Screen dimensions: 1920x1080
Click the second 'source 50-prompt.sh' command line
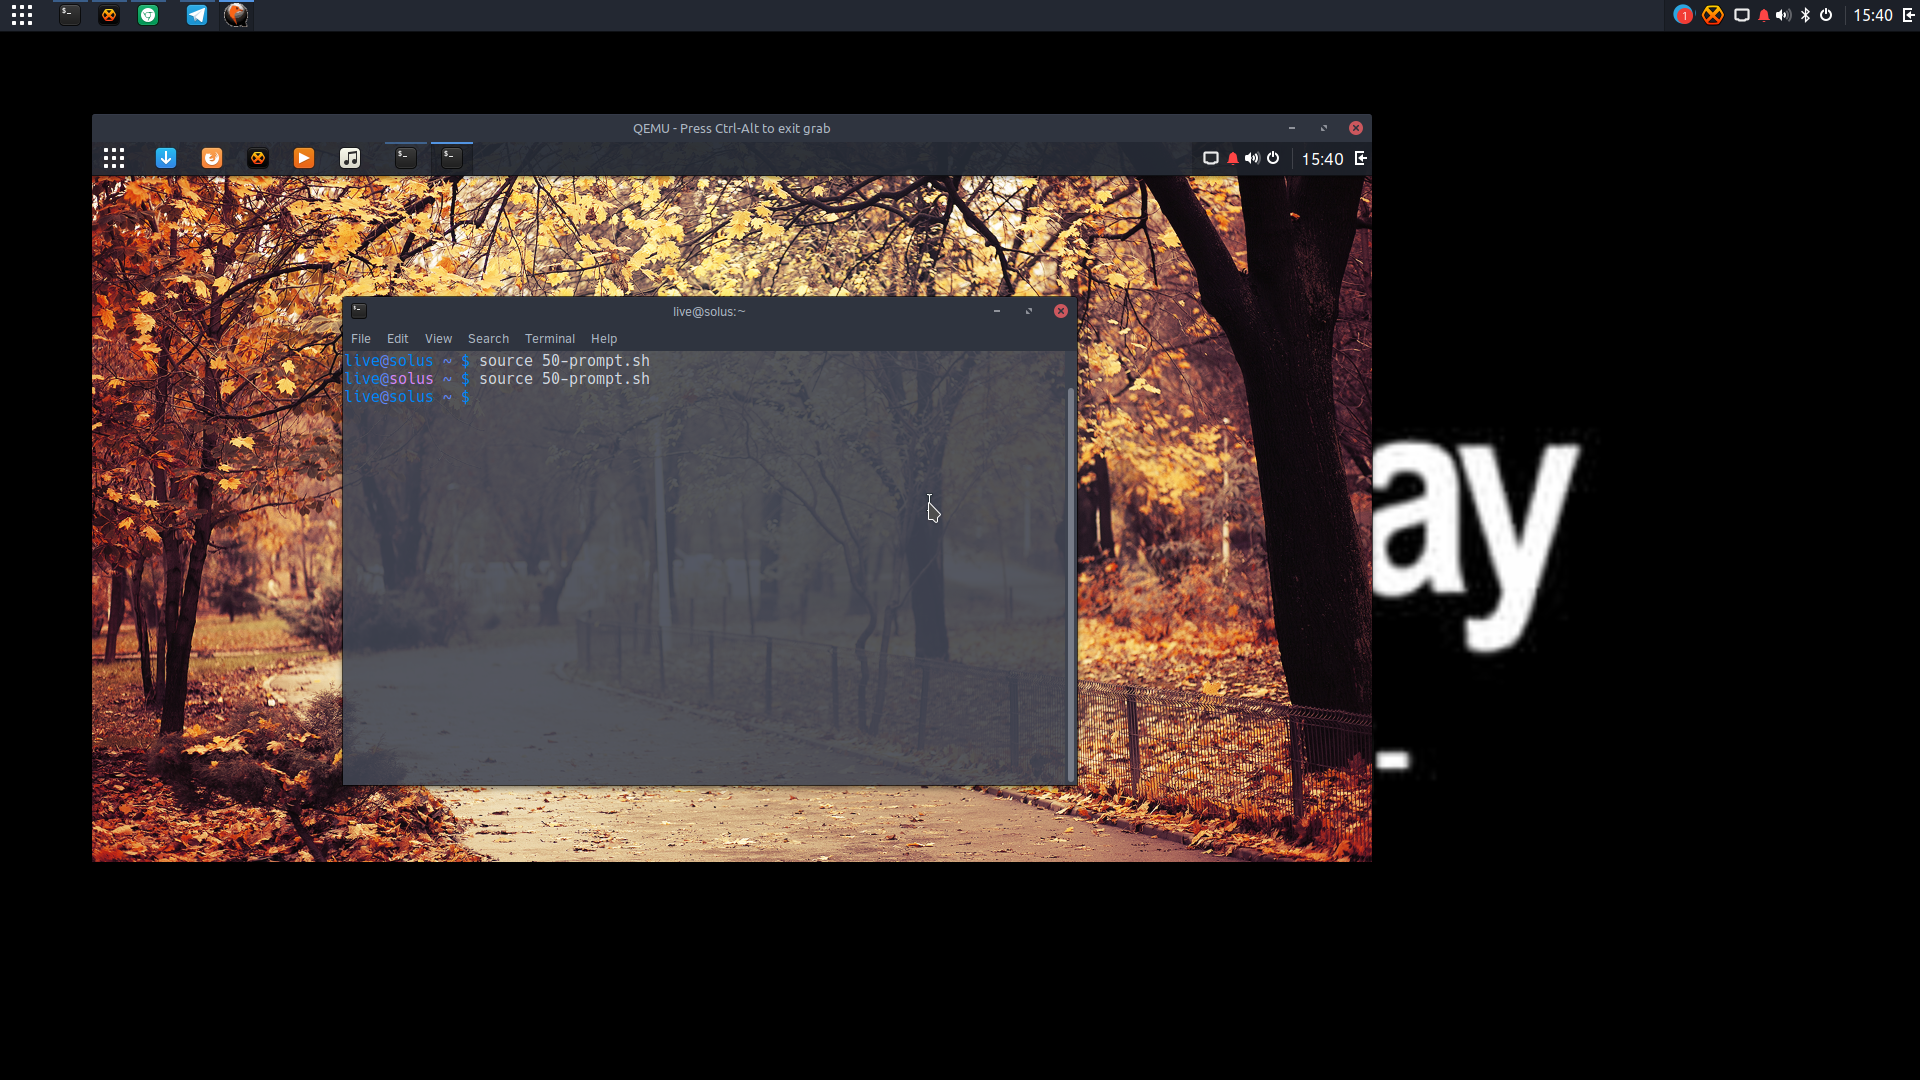[x=564, y=379]
